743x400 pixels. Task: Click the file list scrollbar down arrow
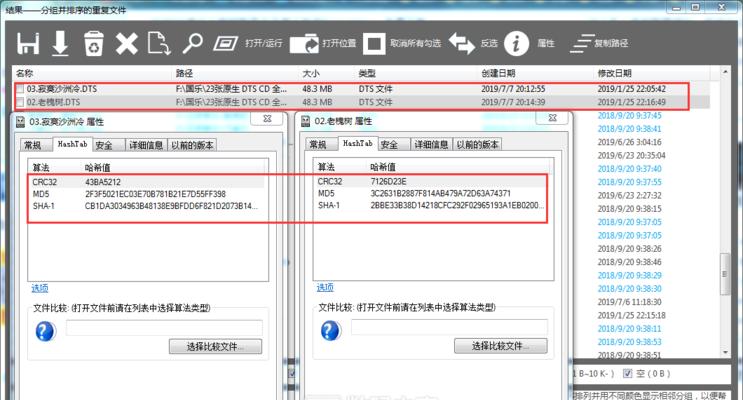pos(725,353)
